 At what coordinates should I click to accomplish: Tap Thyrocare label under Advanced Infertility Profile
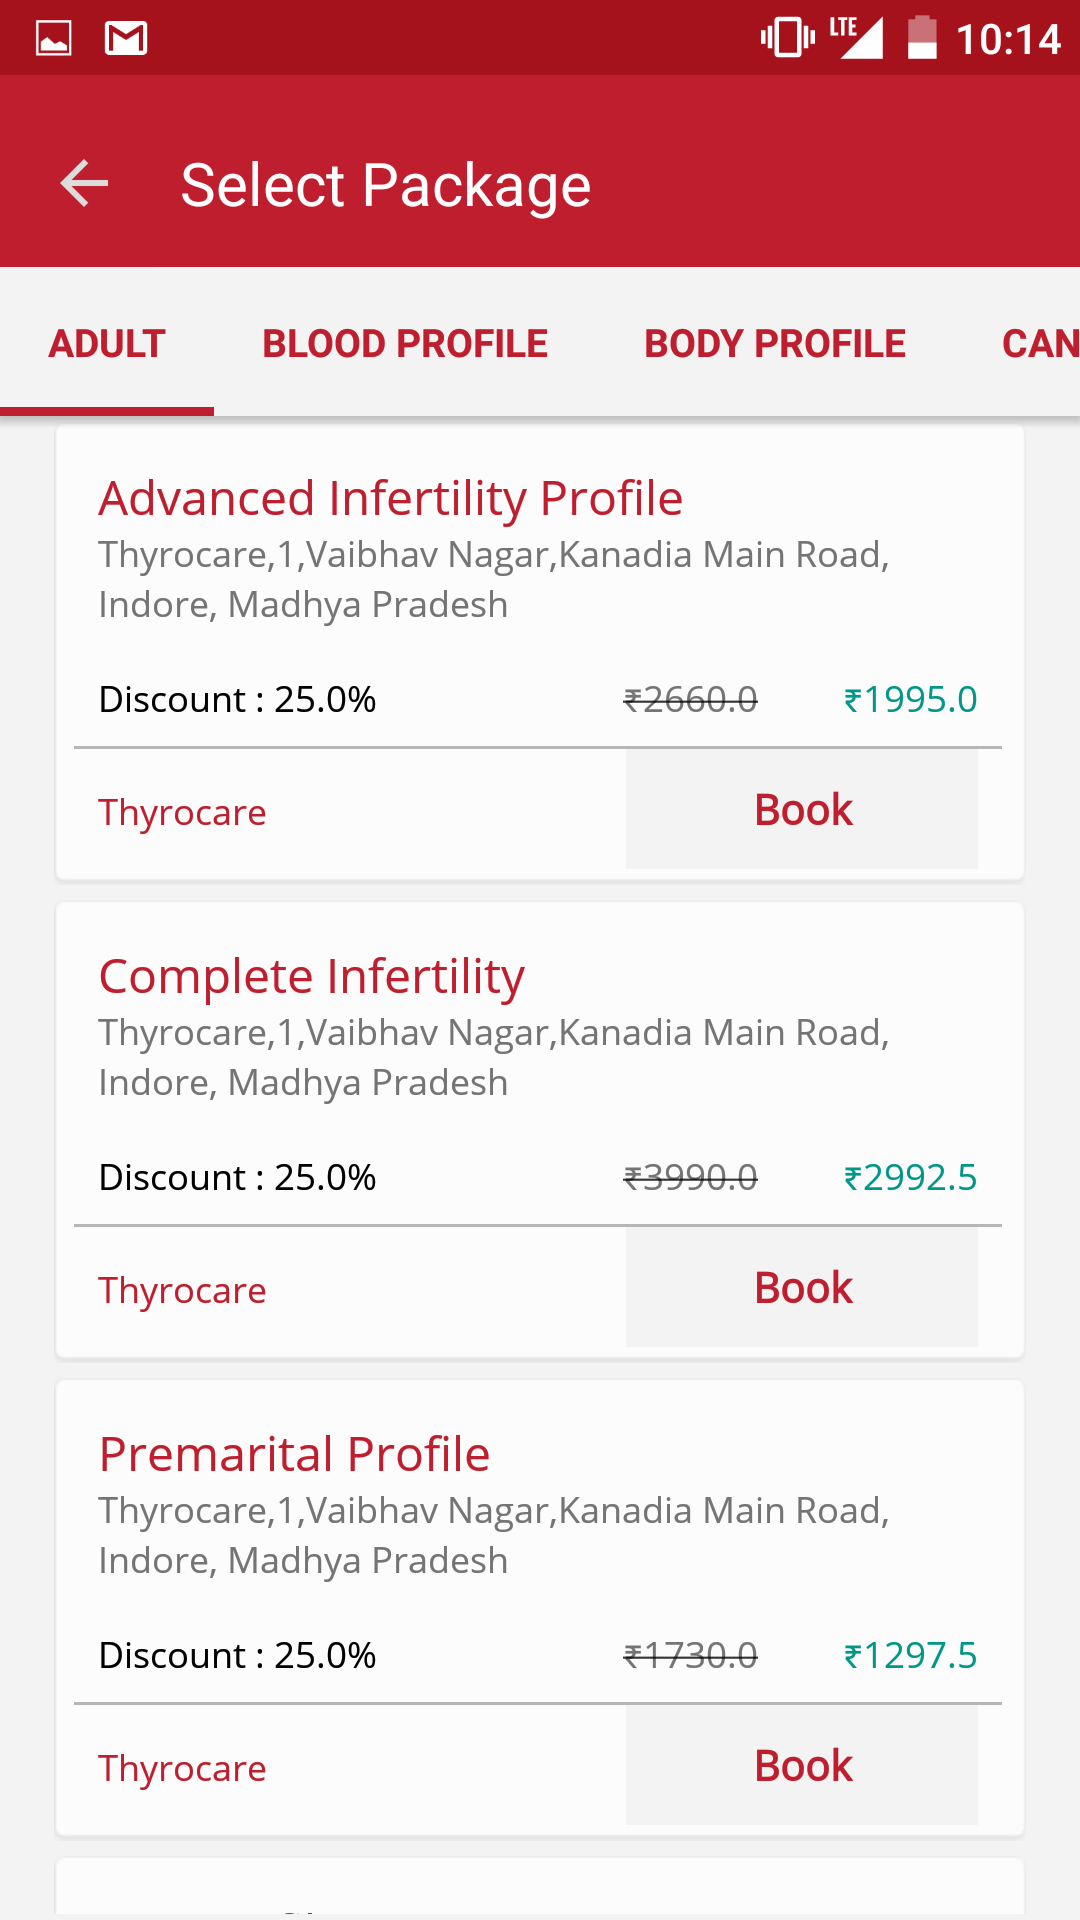[x=182, y=813]
